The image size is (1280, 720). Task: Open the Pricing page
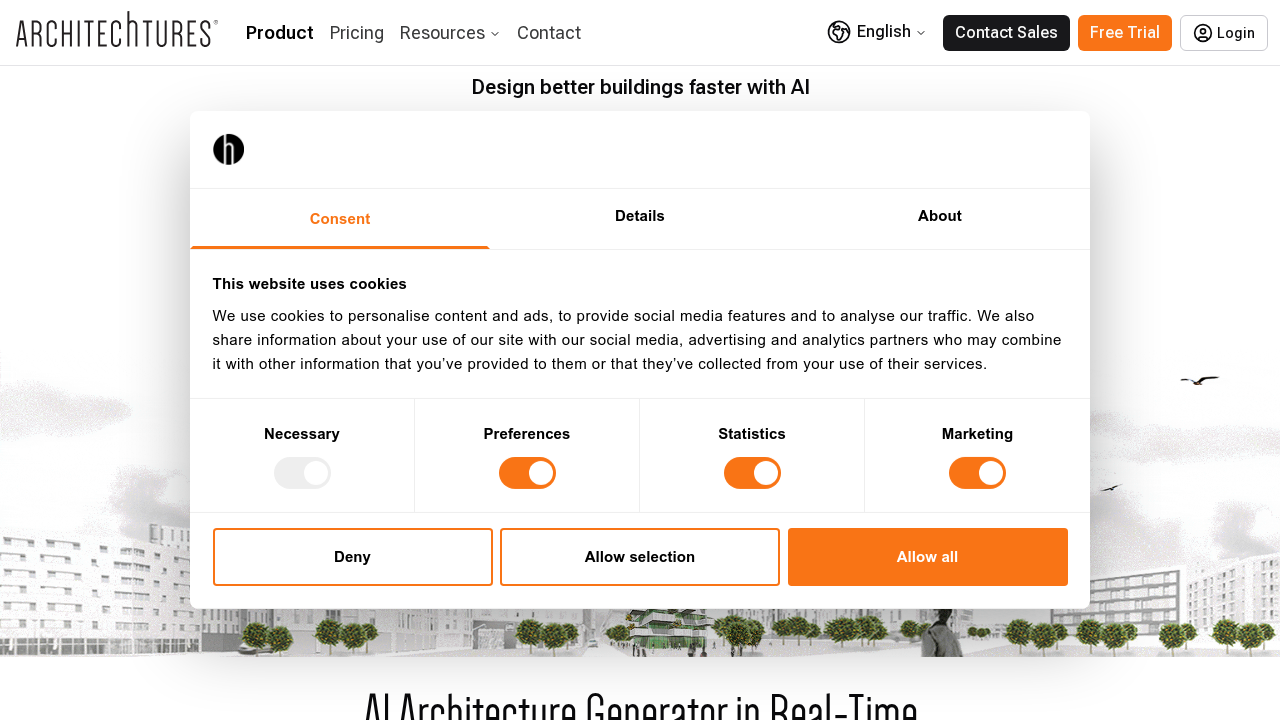(x=356, y=32)
